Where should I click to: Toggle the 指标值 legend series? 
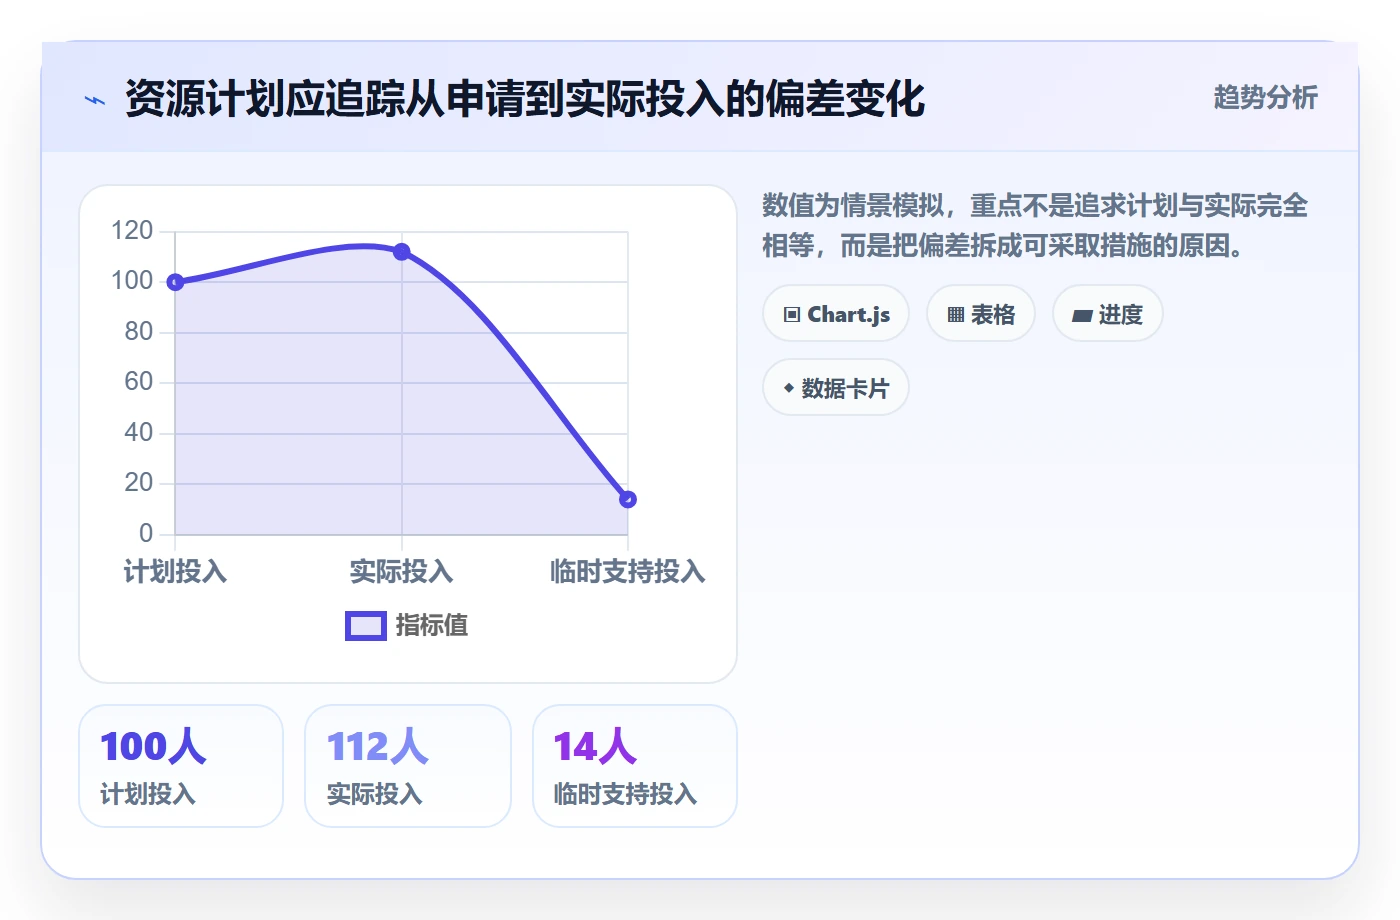[407, 626]
